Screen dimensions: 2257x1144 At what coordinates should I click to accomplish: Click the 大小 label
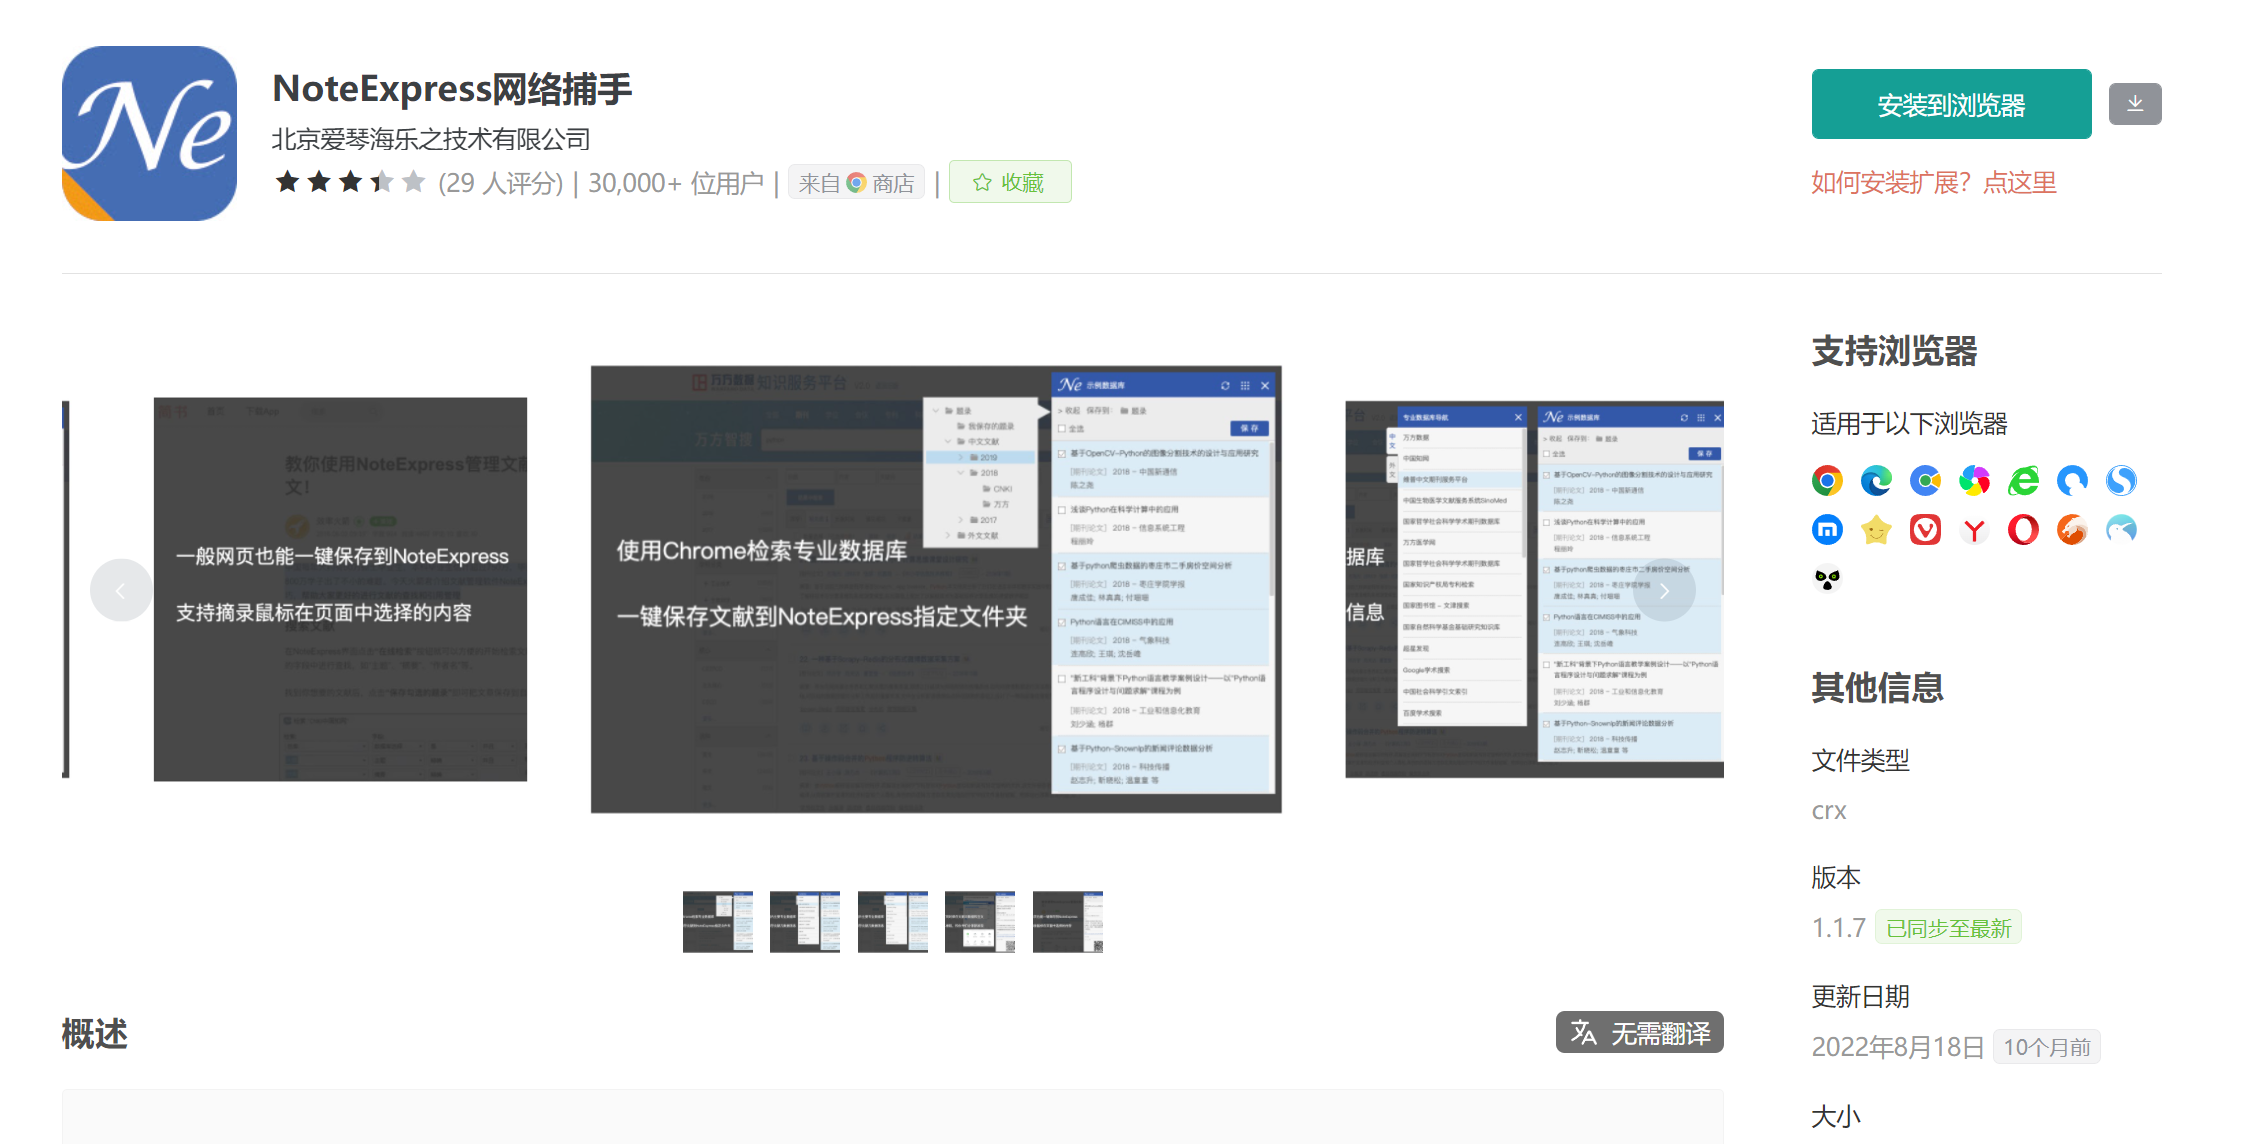tap(1836, 1116)
